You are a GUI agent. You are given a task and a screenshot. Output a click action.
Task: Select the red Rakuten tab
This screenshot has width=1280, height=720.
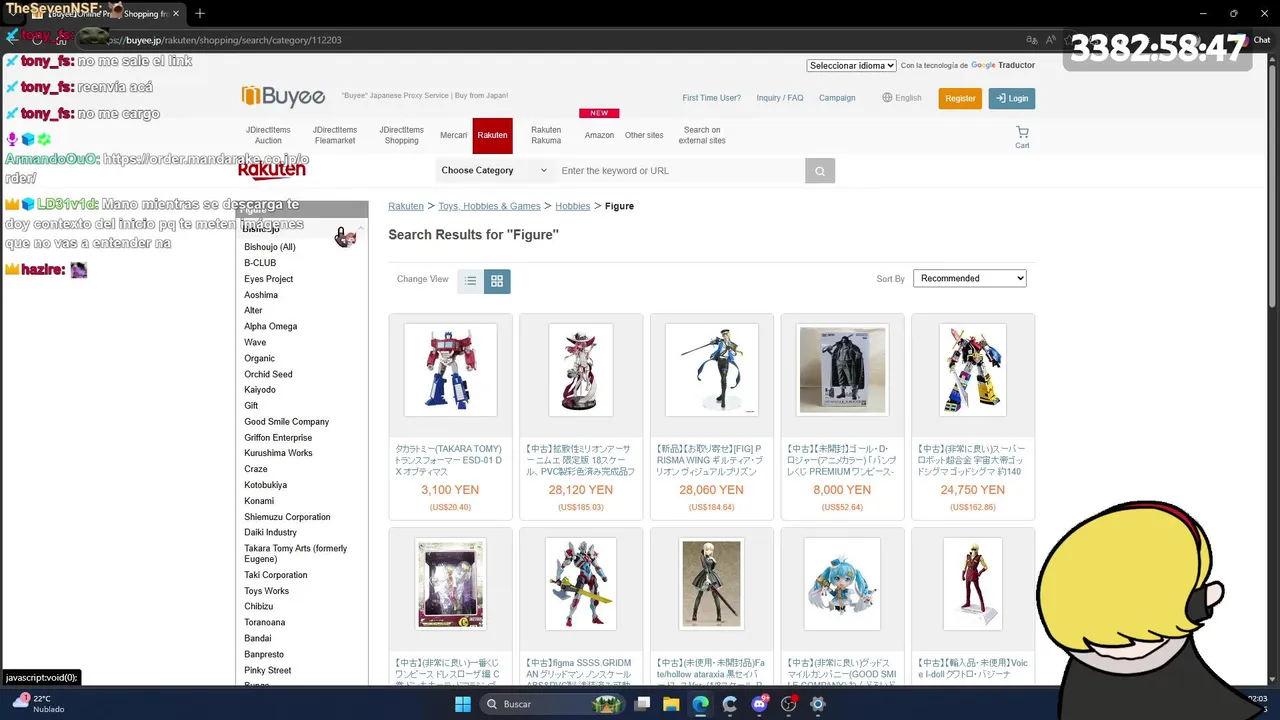point(492,135)
